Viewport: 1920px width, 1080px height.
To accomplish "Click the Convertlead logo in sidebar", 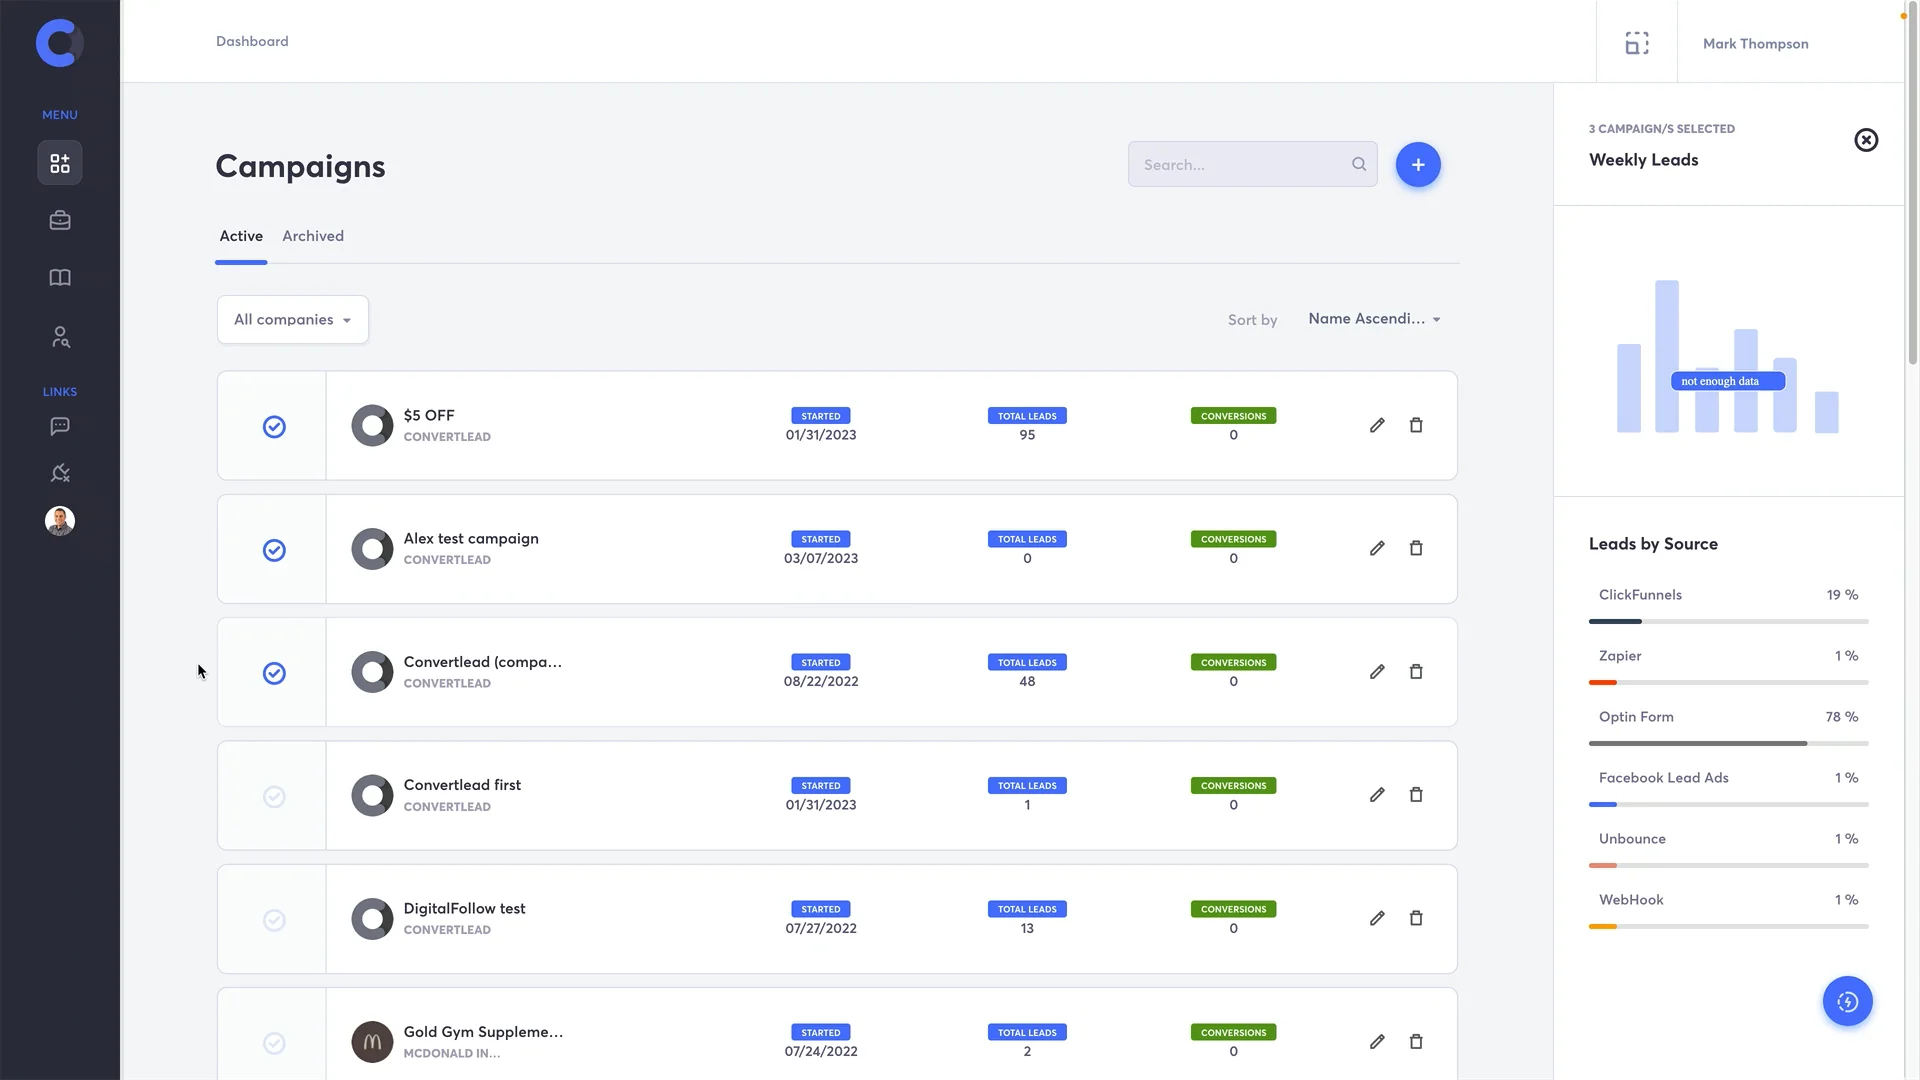I will pyautogui.click(x=59, y=43).
